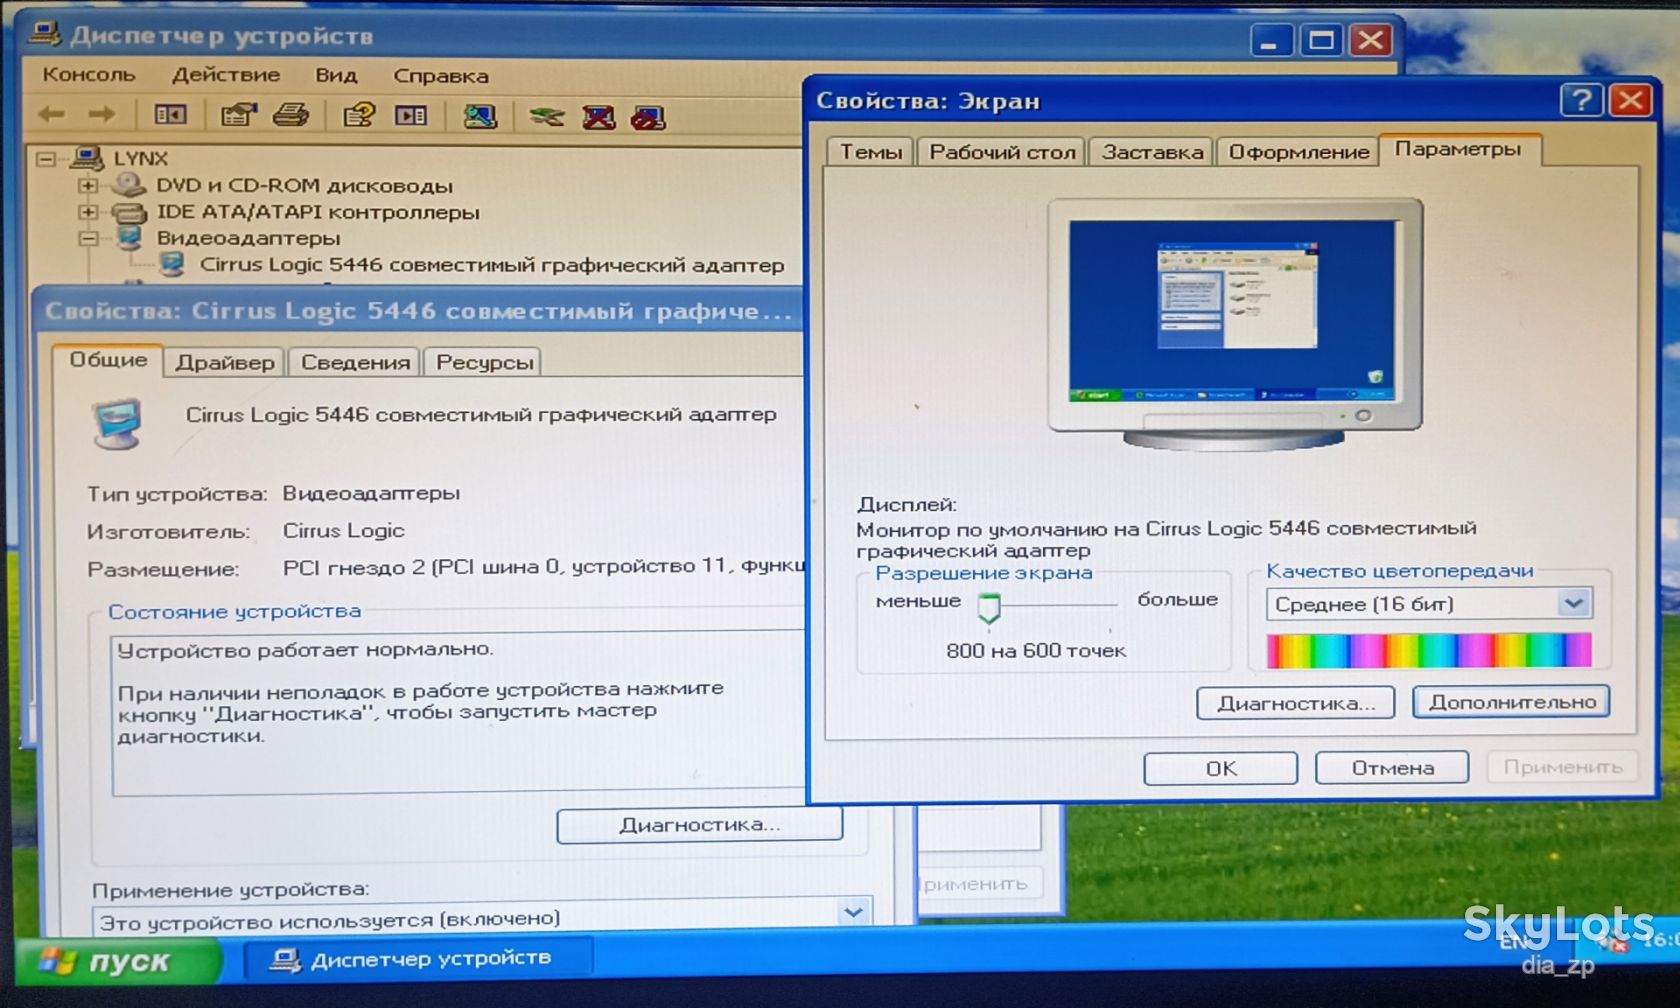Click the Update driver toolbar icon
Screen dimensions: 1680x1008
547,117
